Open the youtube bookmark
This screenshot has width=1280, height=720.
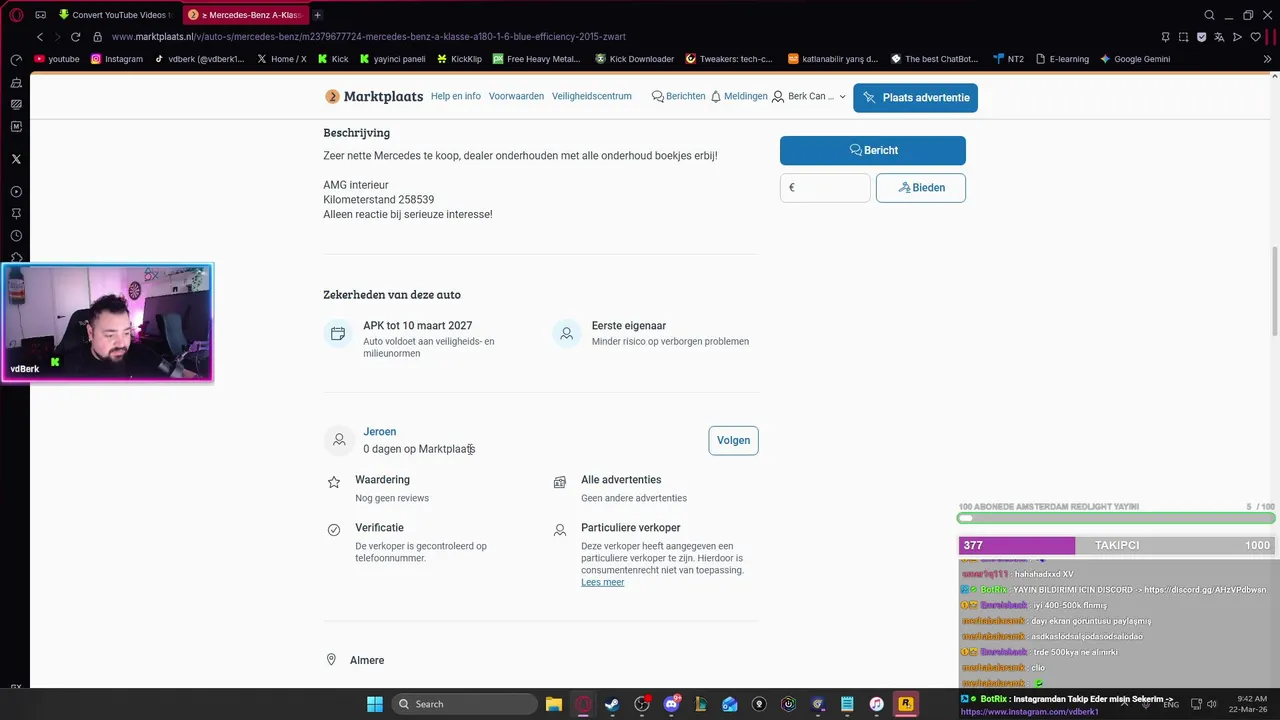(57, 59)
